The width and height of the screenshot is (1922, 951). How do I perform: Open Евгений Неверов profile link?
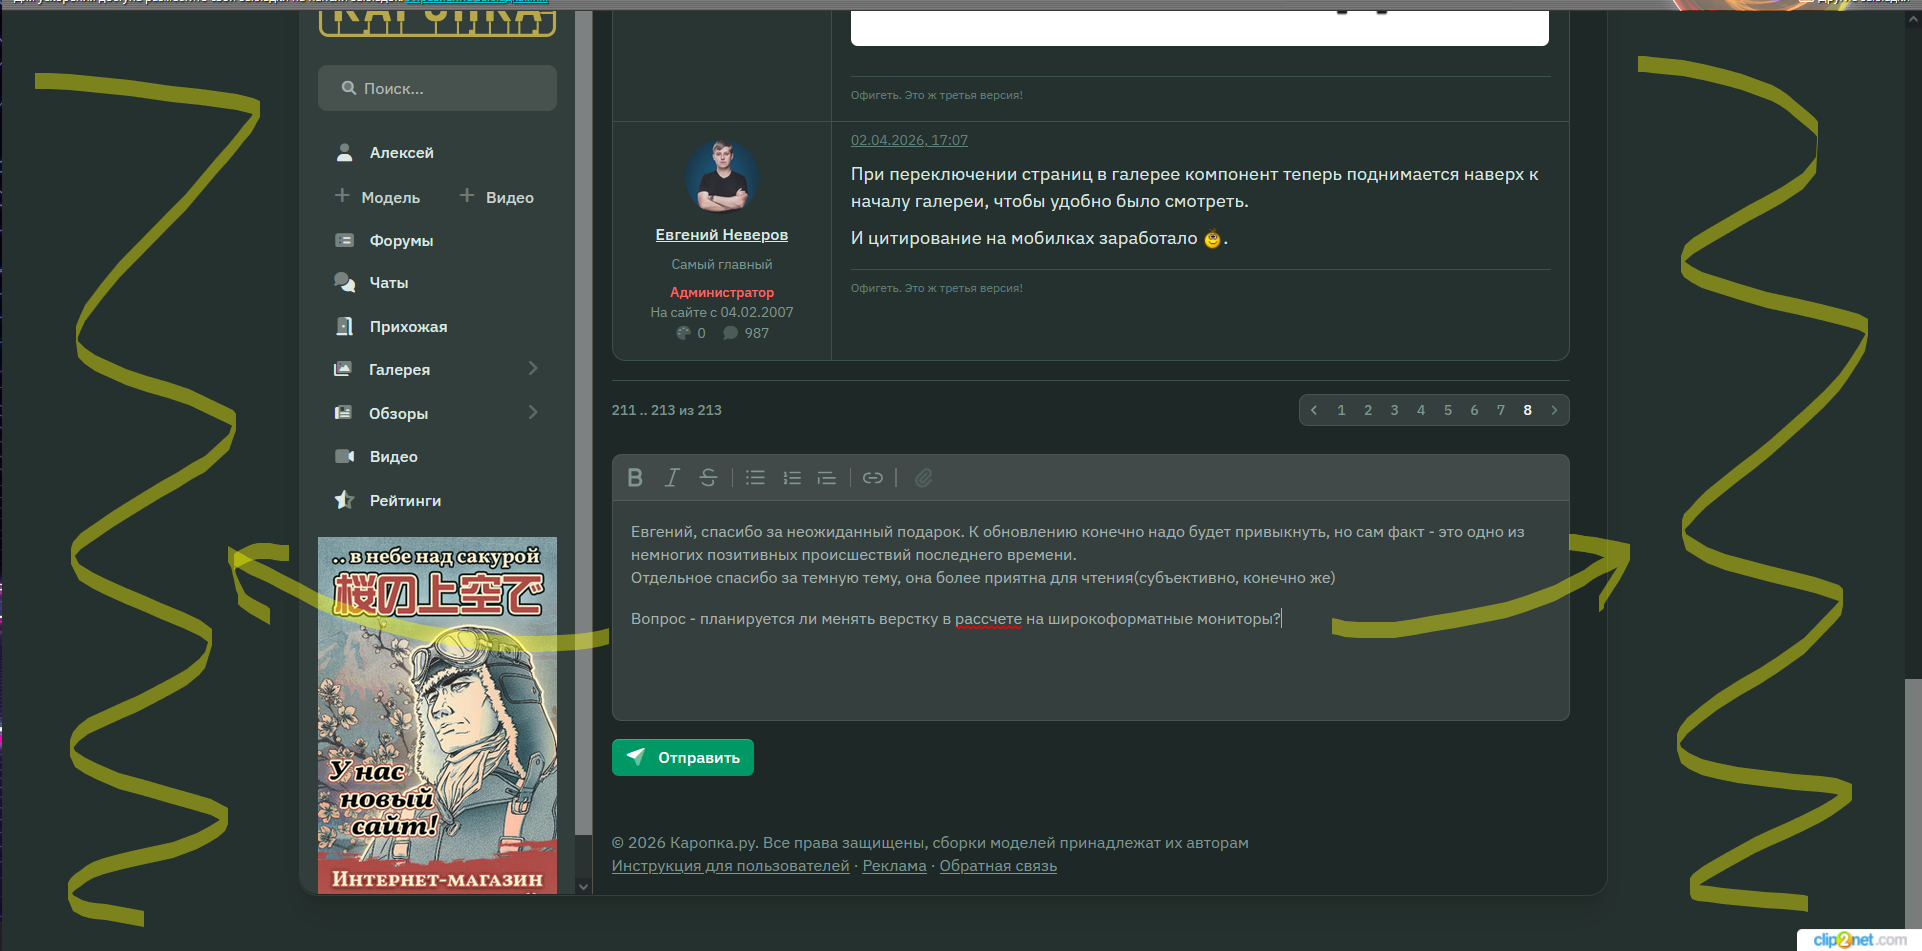[x=721, y=235]
